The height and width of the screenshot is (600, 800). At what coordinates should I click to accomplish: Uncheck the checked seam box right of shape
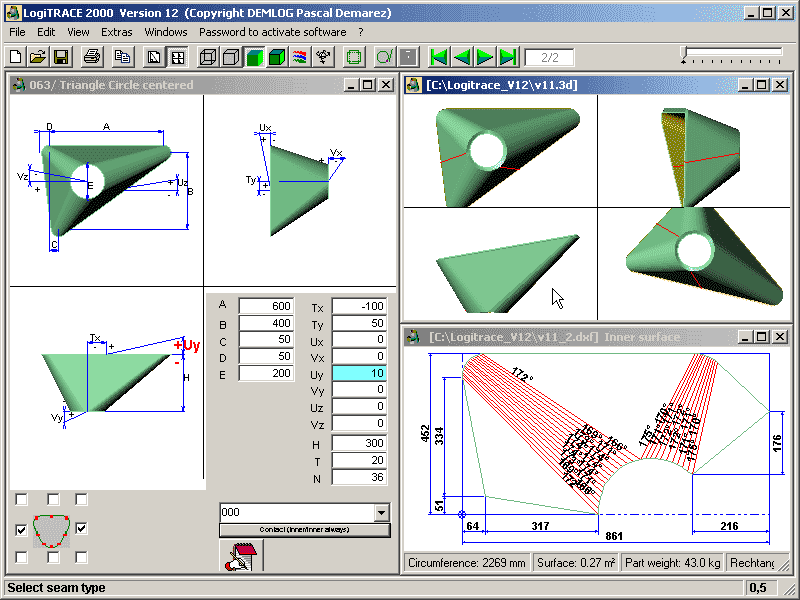point(81,528)
